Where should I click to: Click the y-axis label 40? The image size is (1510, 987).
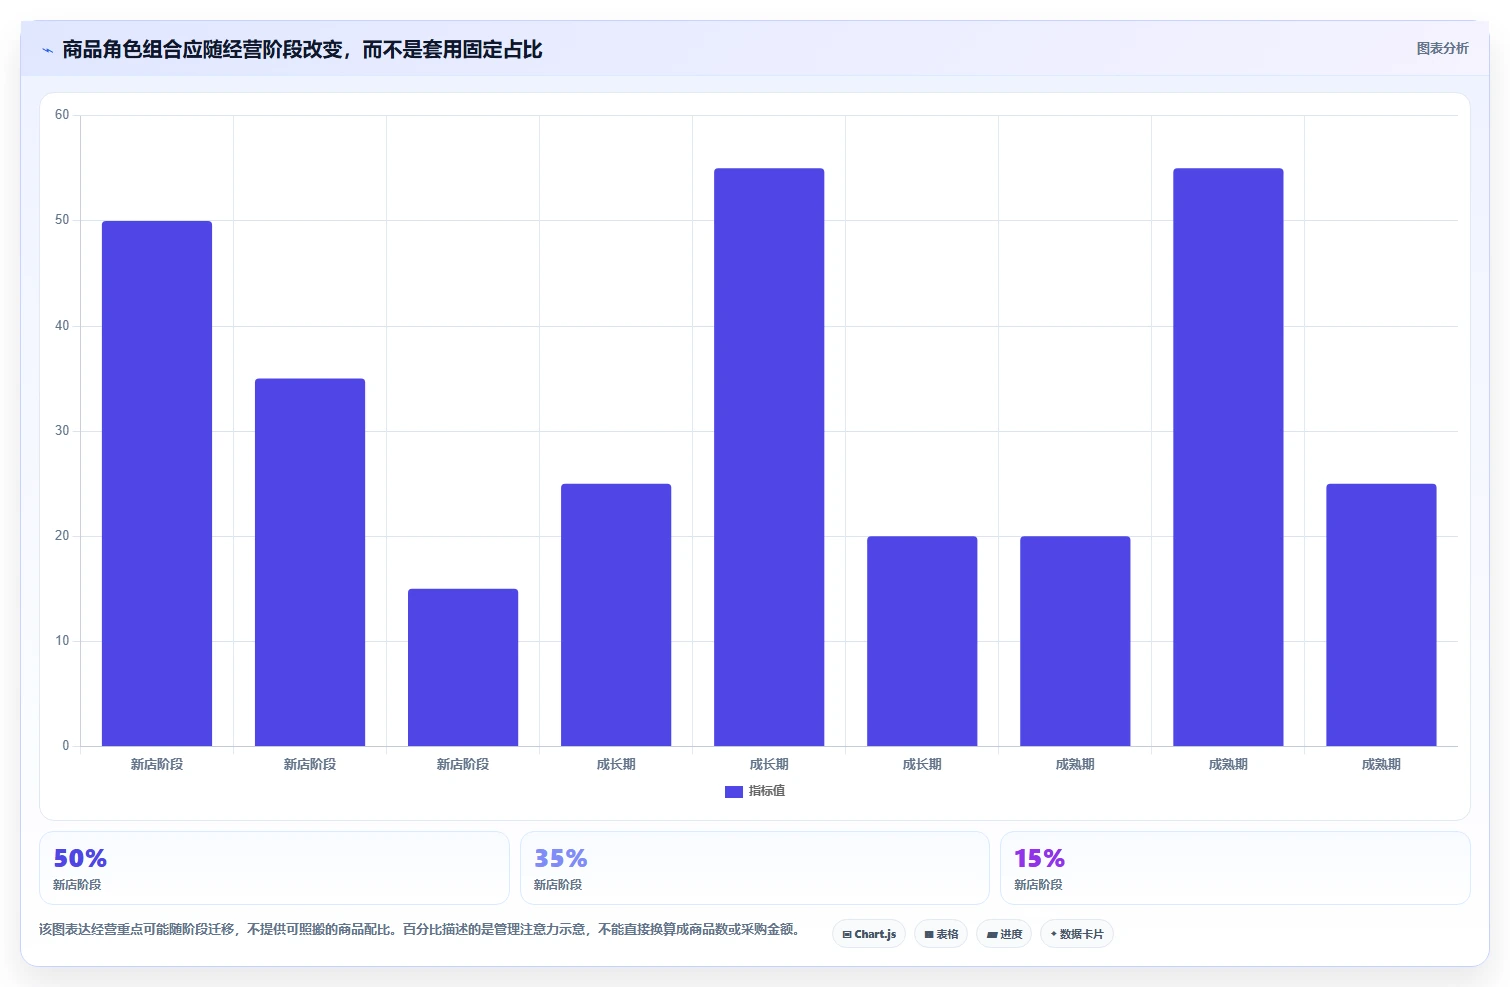pos(62,326)
